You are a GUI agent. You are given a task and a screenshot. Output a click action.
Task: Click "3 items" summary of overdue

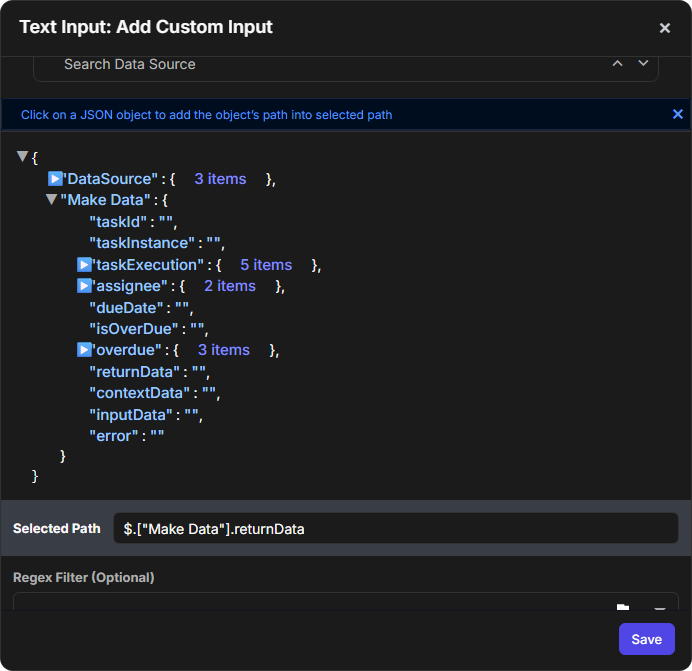[224, 350]
